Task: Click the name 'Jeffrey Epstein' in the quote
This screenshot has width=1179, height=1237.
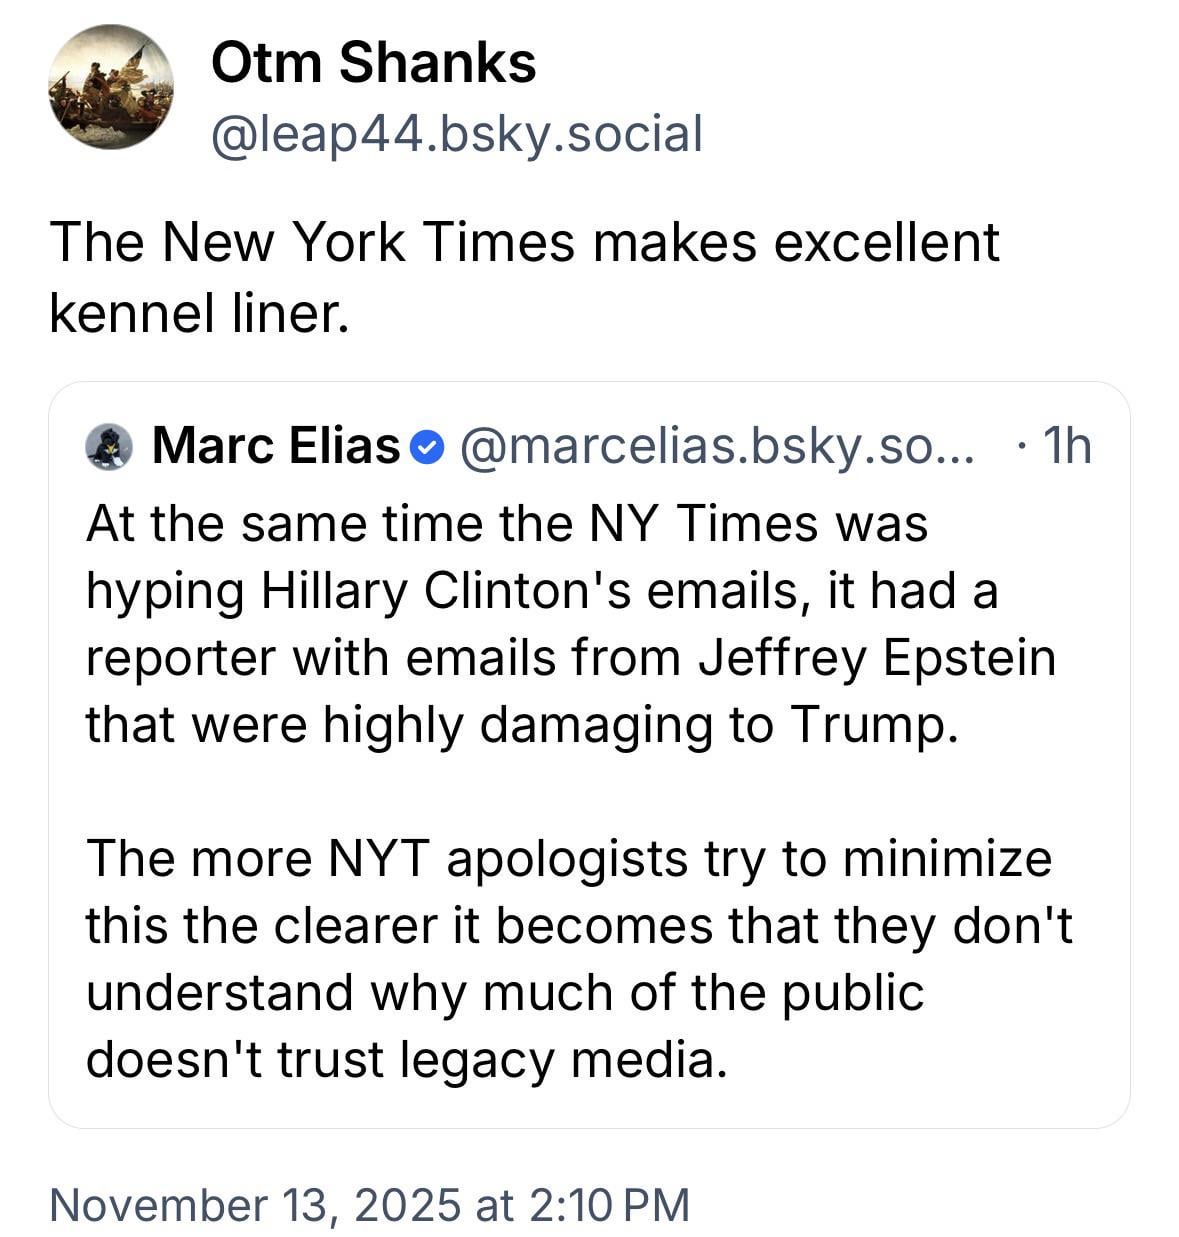Action: [x=876, y=657]
